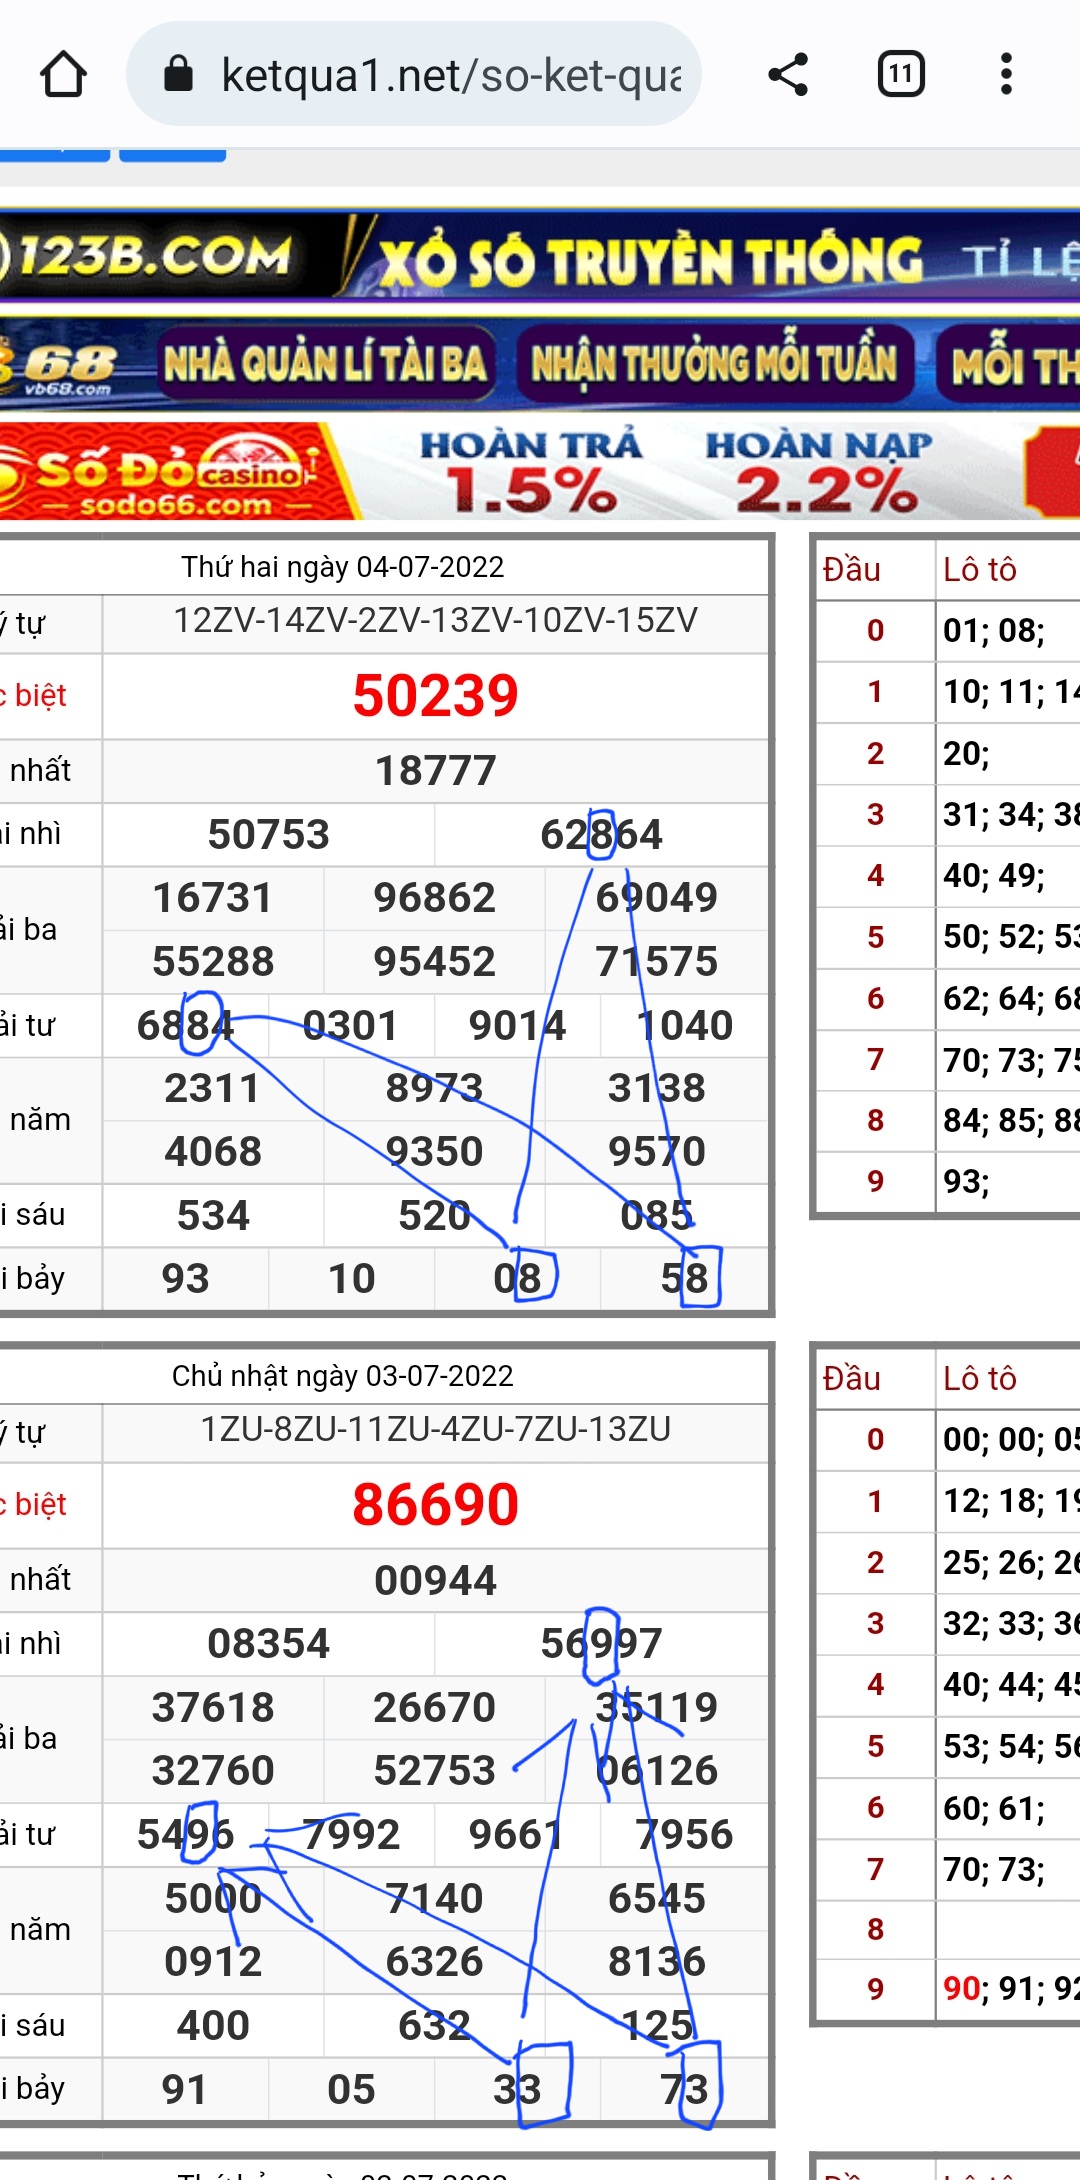Select seventh prize number 05
Screen dimensions: 1080x2180
[352, 2090]
